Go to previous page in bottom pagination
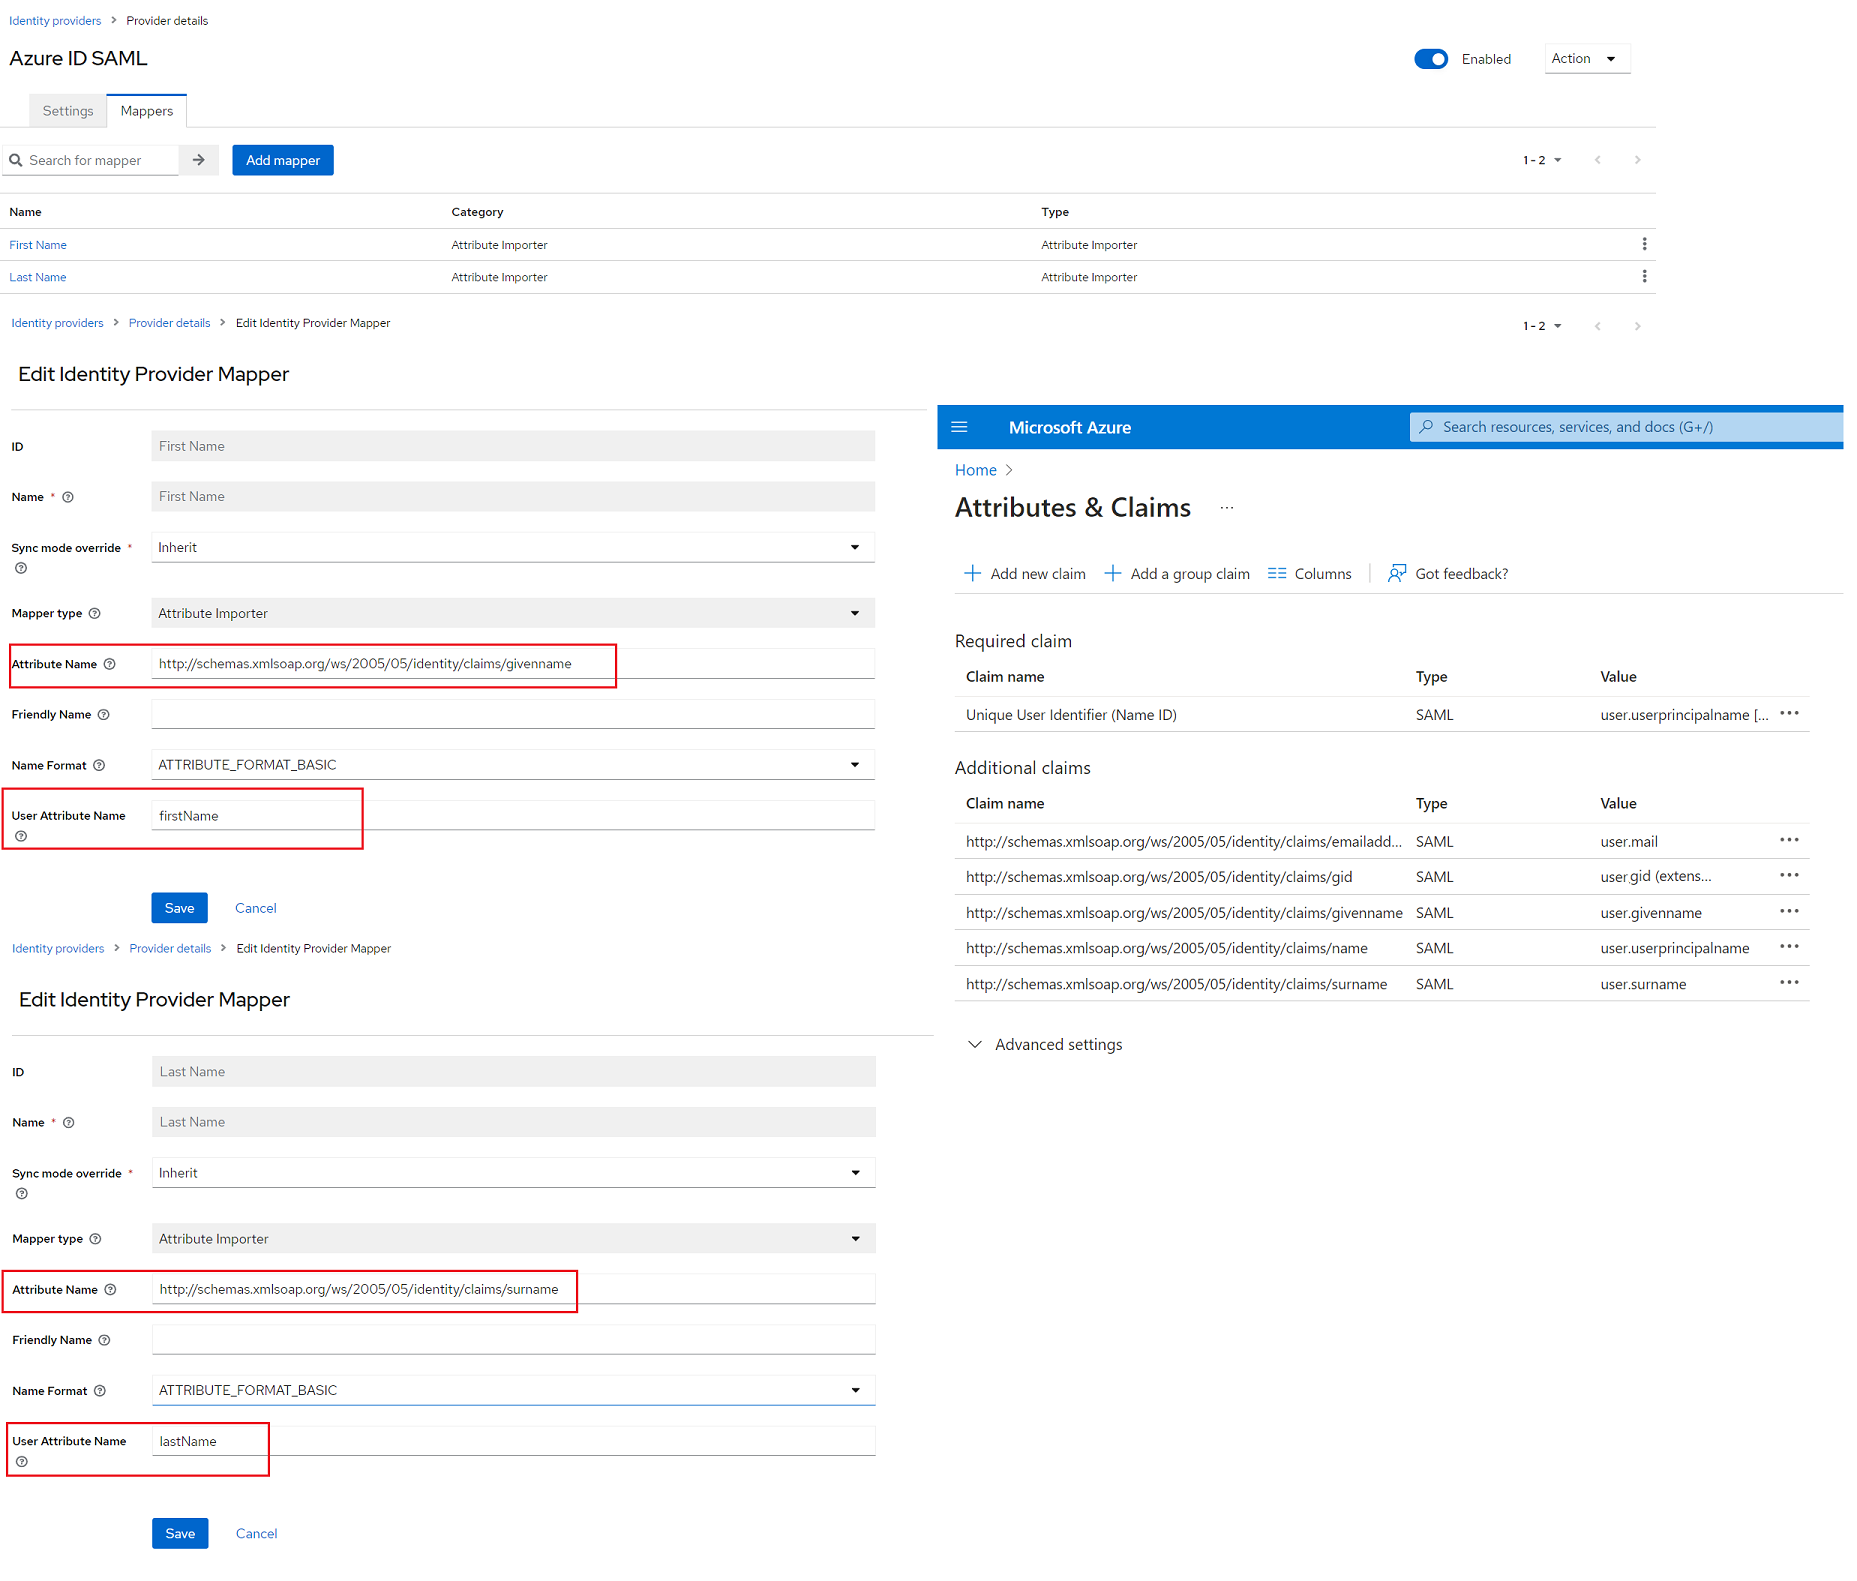Image resolution: width=1857 pixels, height=1581 pixels. point(1598,326)
